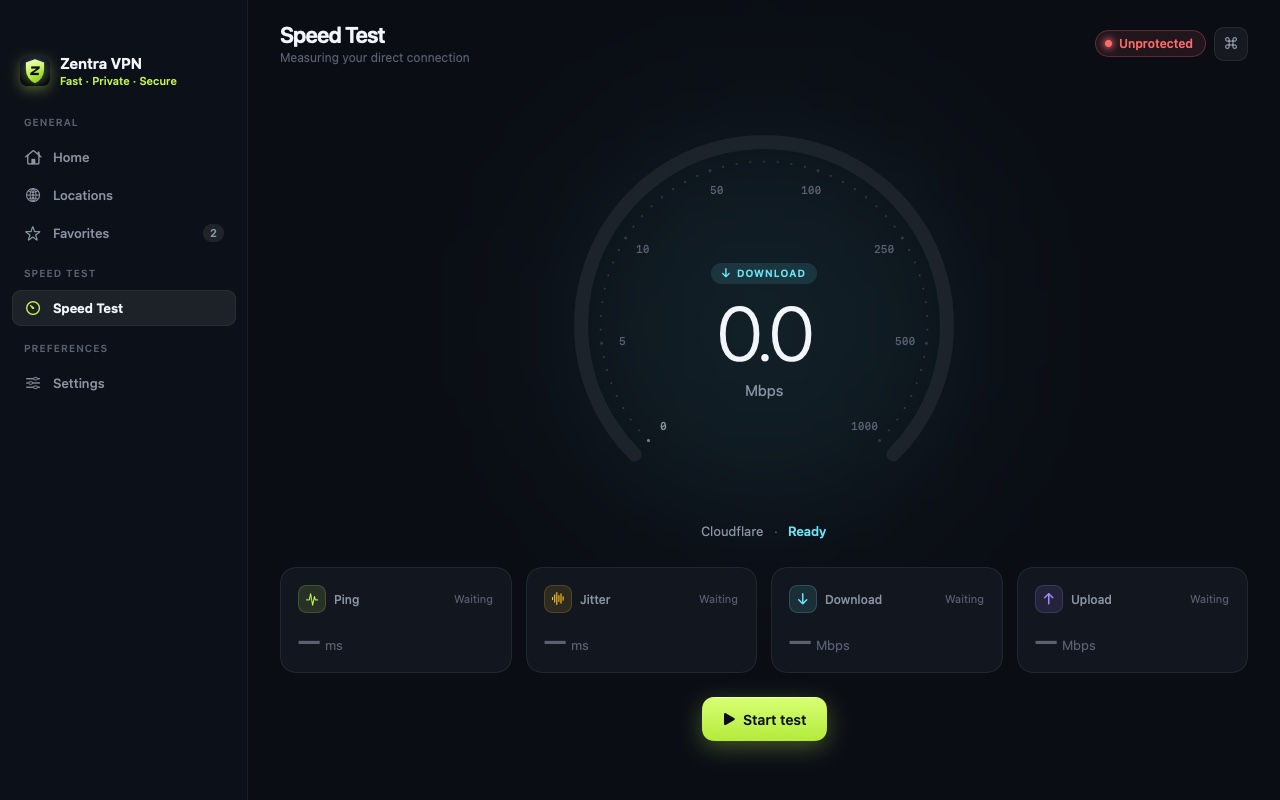Click the Mbps unit under the reading
This screenshot has height=800, width=1280.
point(764,391)
